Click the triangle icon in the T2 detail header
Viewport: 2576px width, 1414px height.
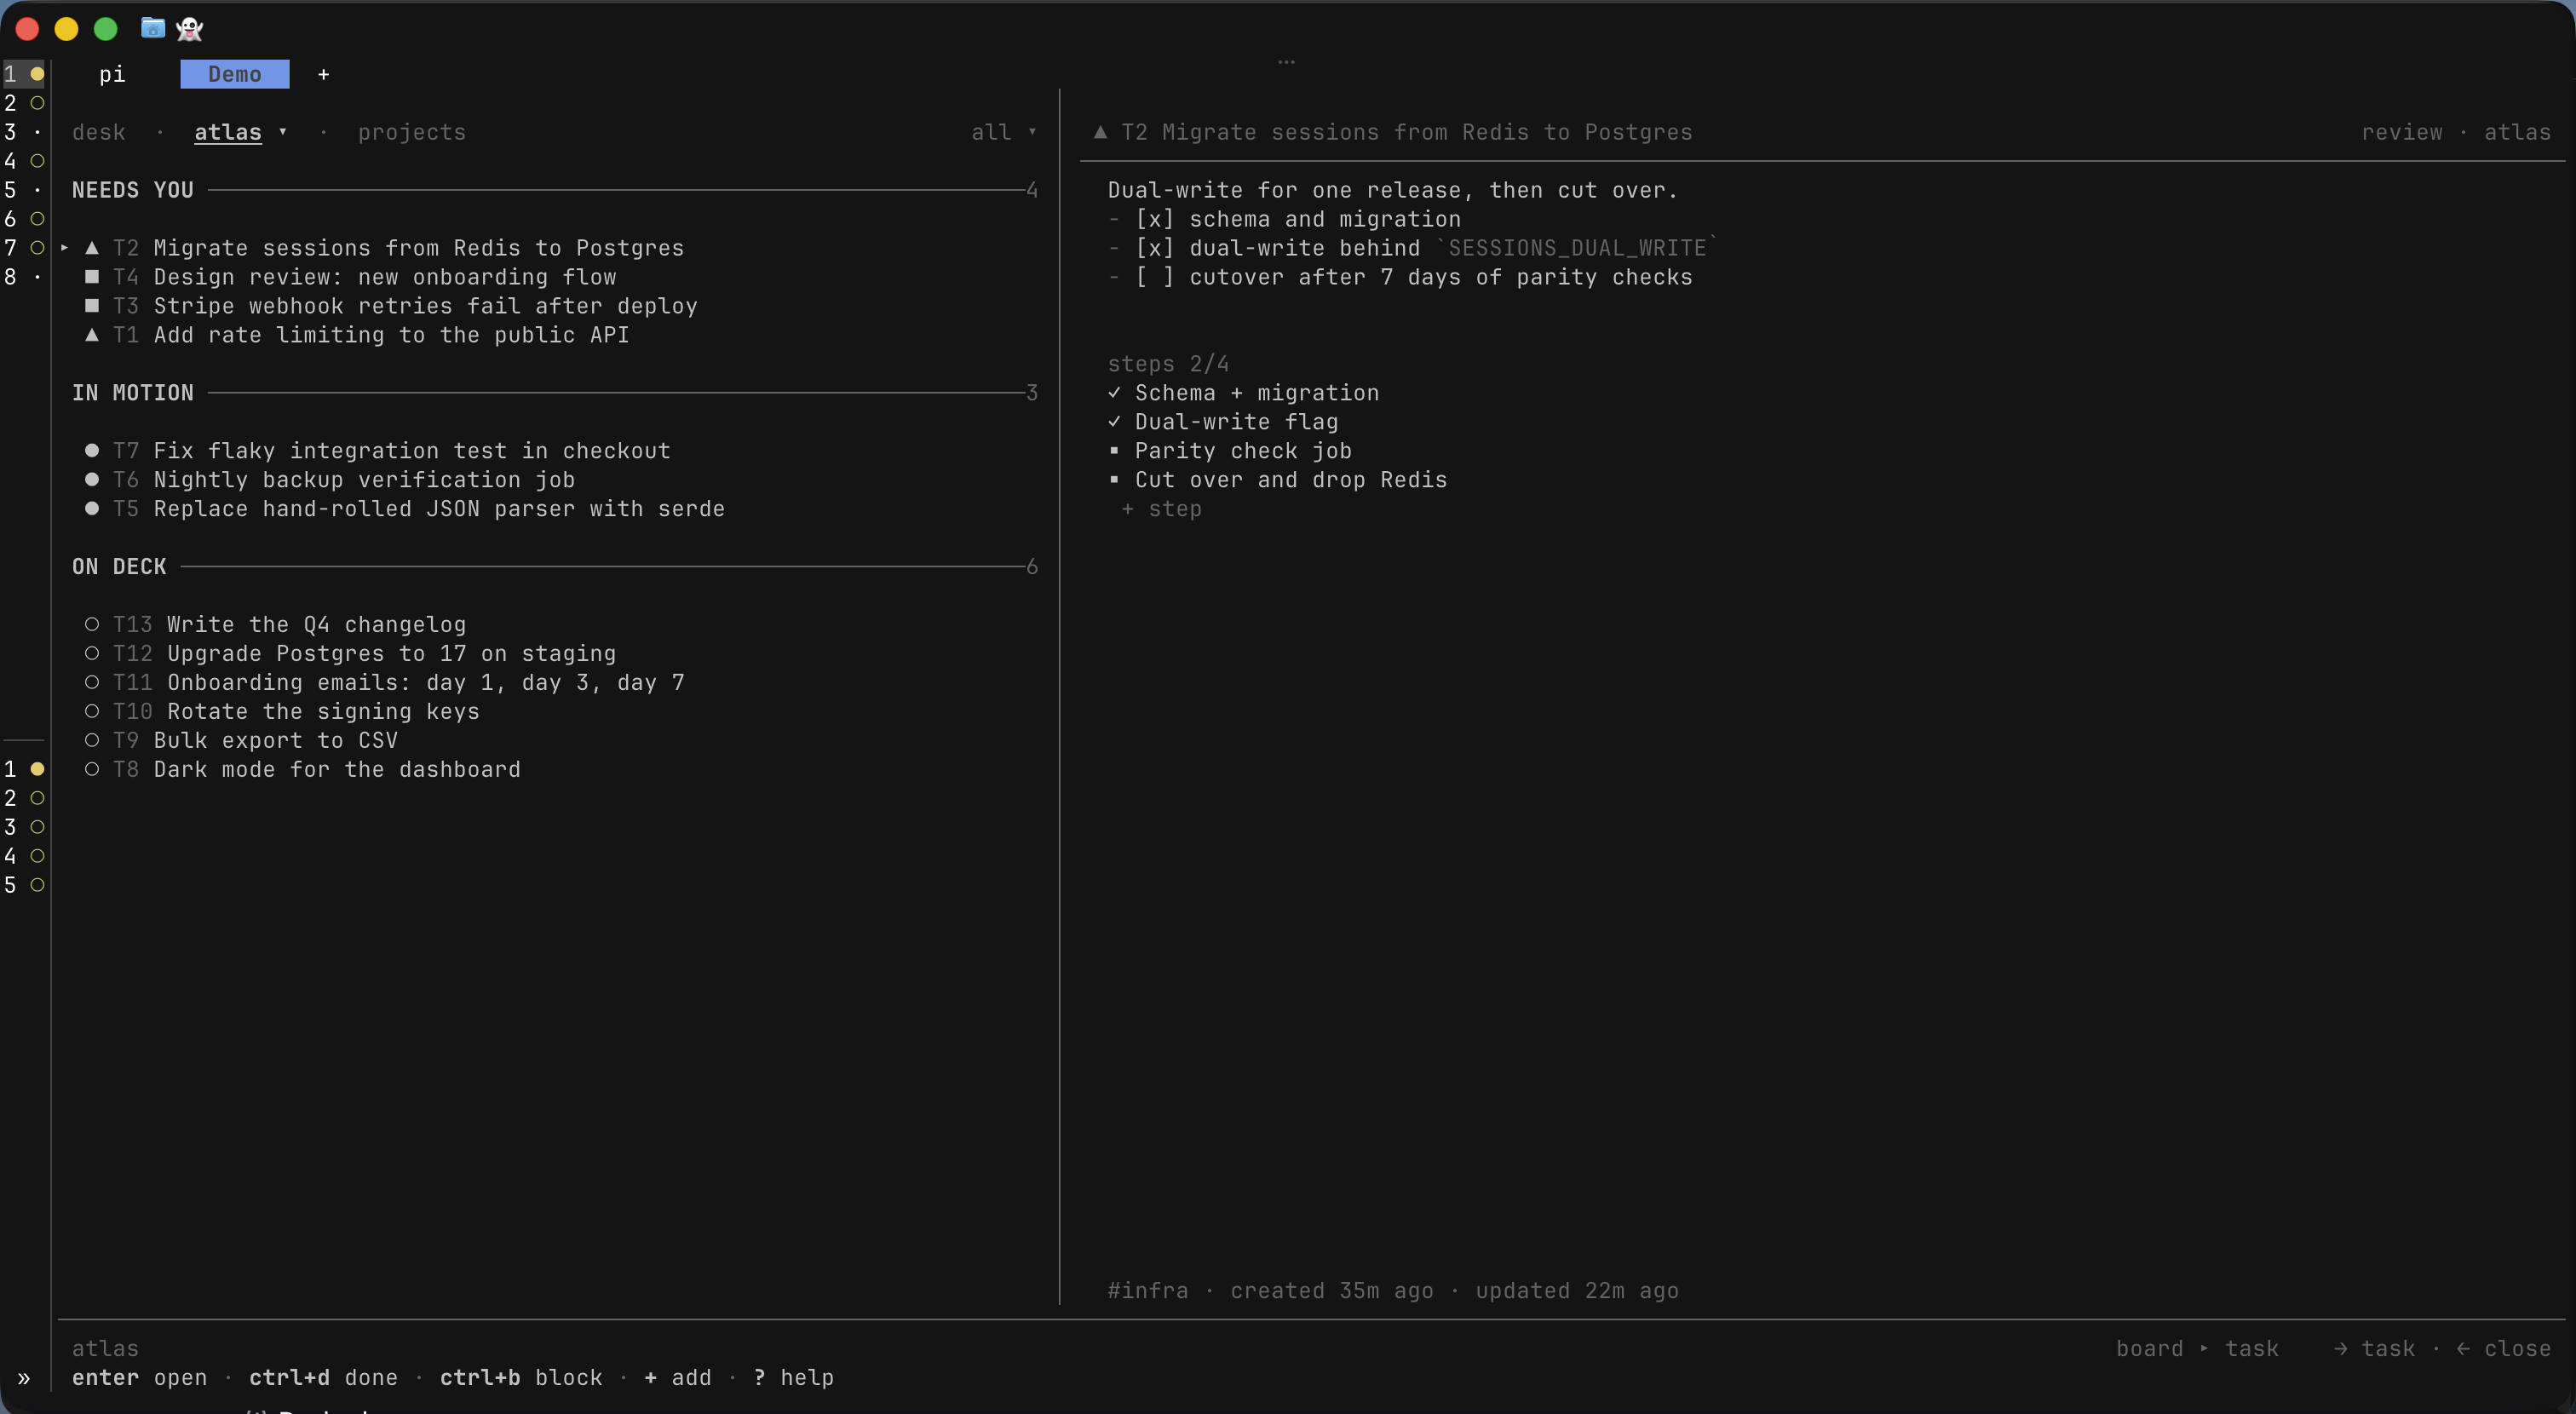1100,131
